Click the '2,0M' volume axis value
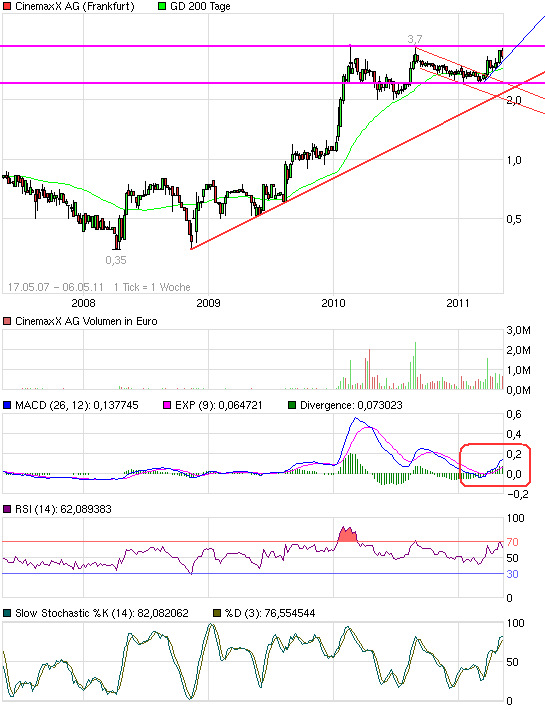 click(518, 350)
